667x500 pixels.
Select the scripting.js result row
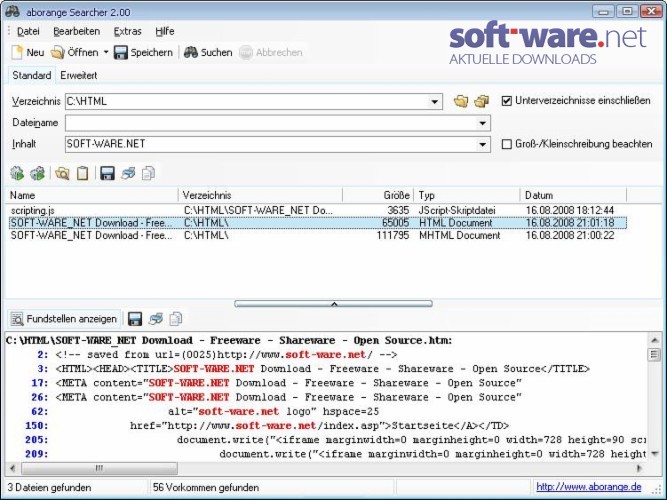[317, 210]
